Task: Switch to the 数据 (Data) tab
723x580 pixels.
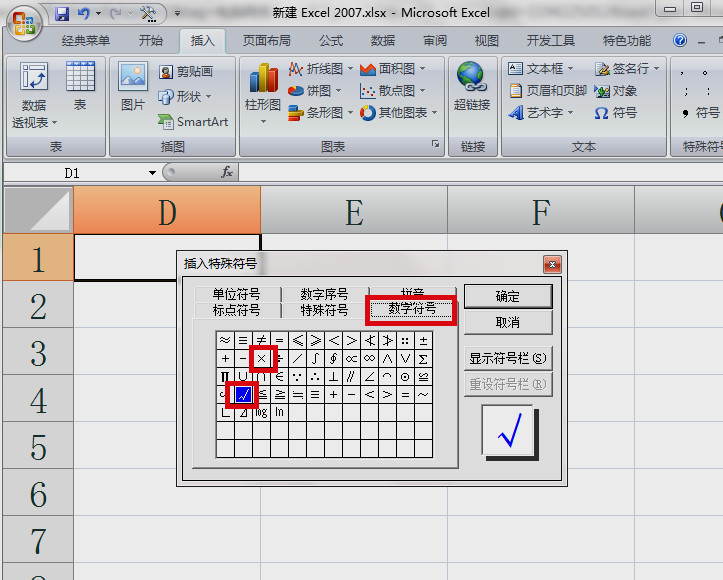Action: point(383,41)
